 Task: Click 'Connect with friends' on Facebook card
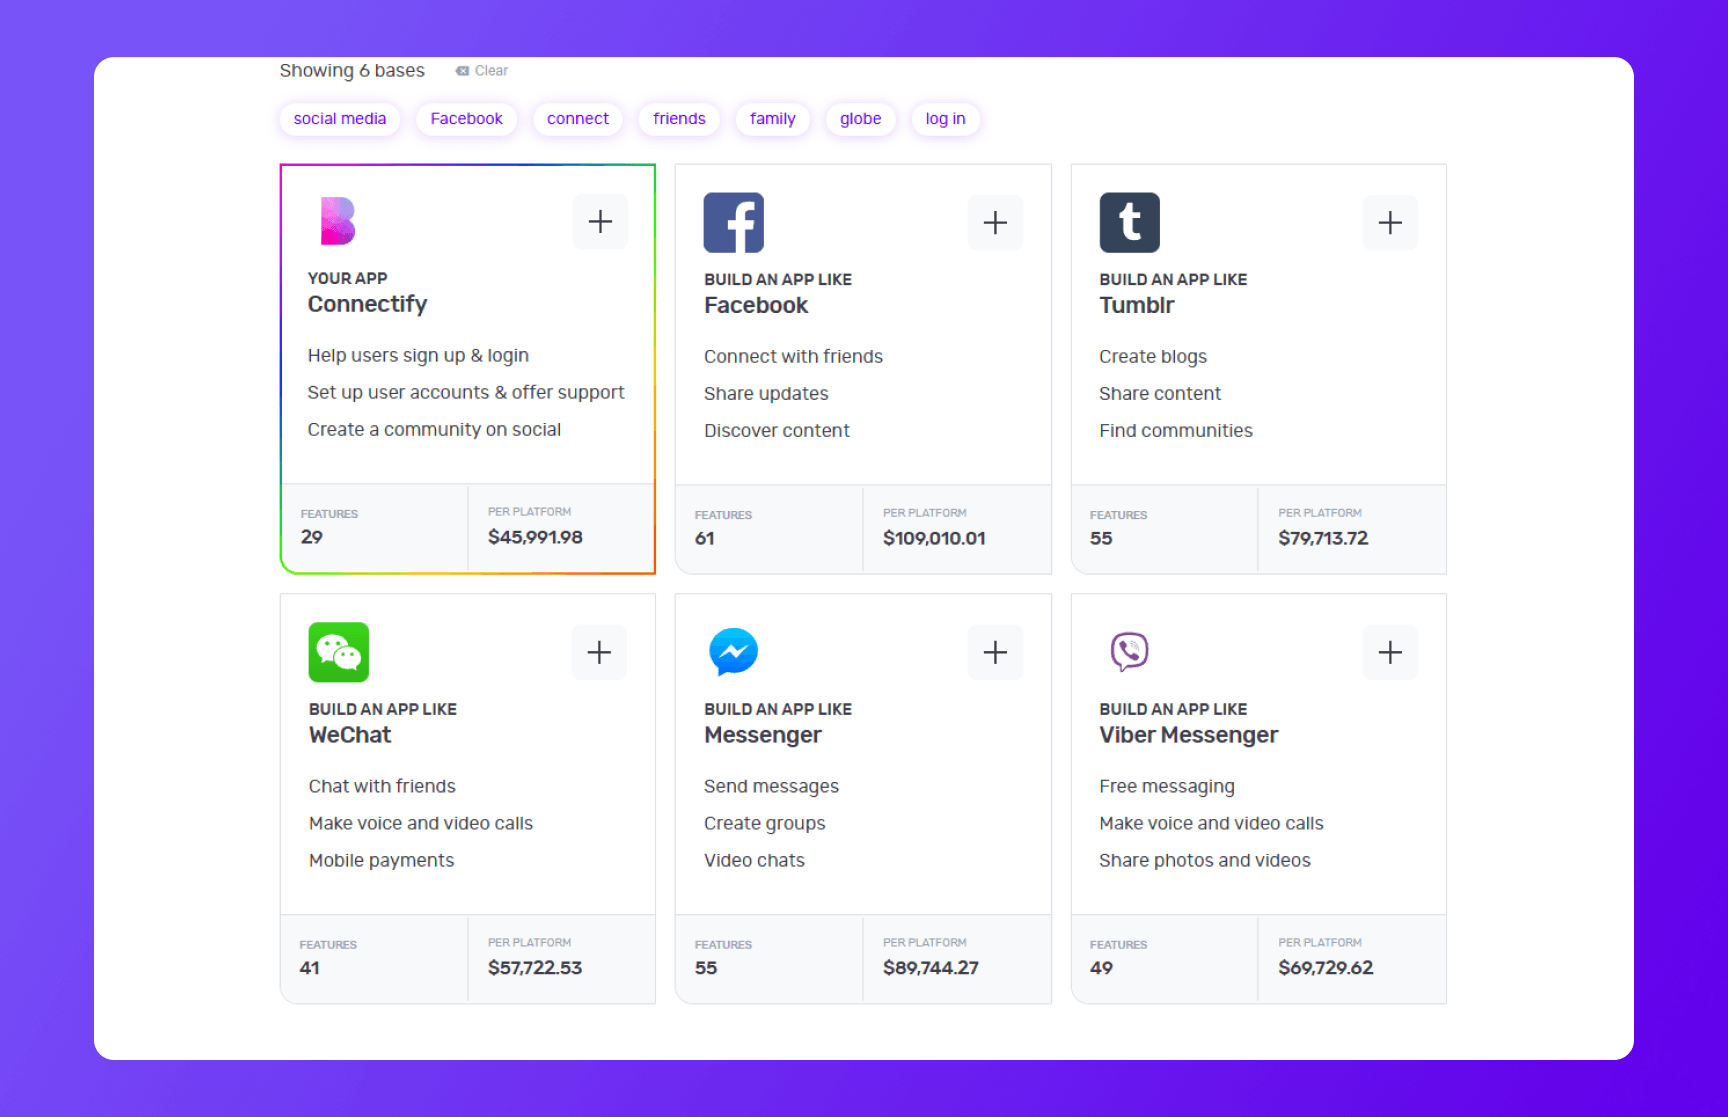point(793,357)
